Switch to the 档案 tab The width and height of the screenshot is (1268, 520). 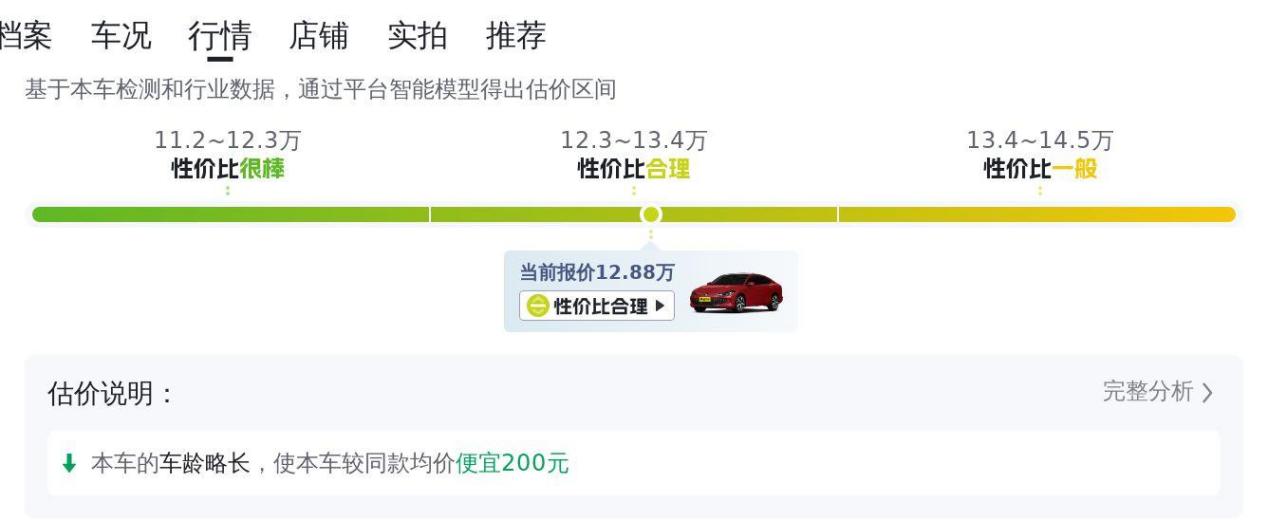pyautogui.click(x=25, y=36)
